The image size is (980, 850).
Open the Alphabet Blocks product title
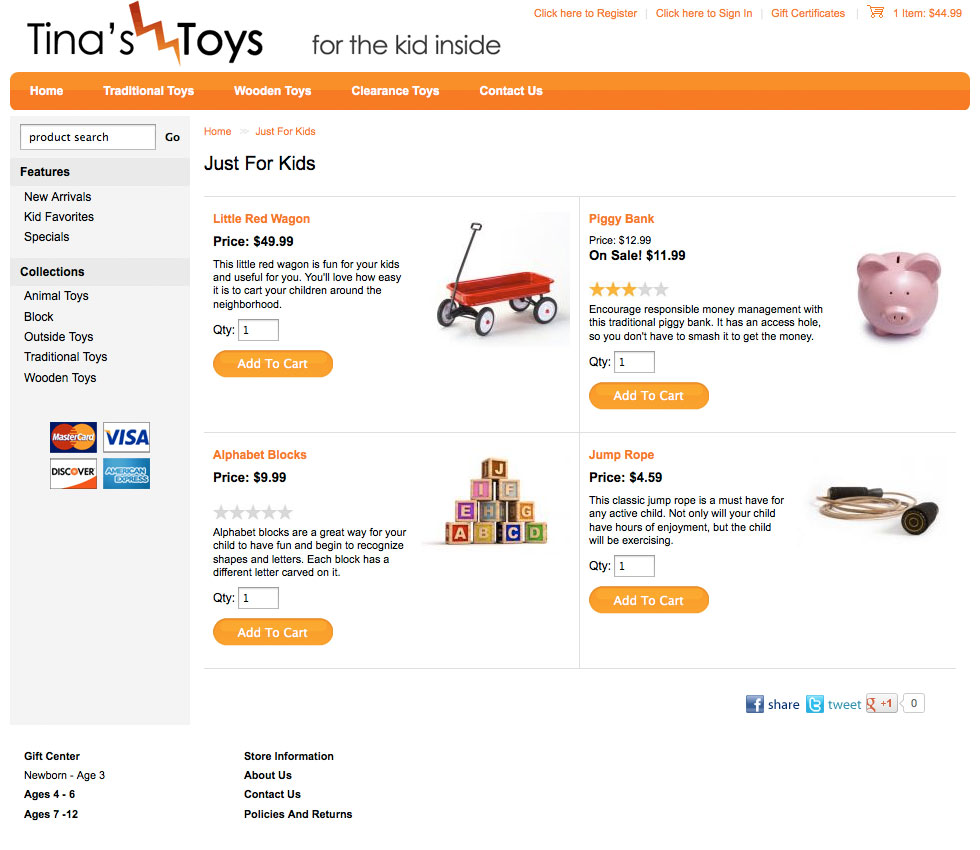(259, 454)
